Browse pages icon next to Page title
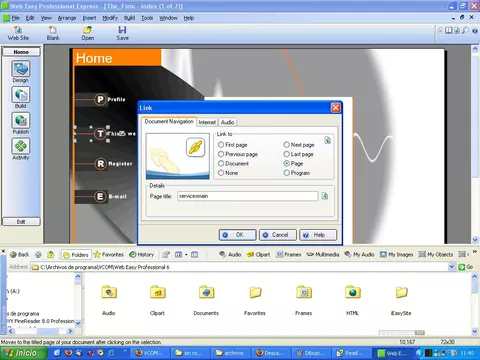Viewport: 480px width, 360px height. point(325,196)
